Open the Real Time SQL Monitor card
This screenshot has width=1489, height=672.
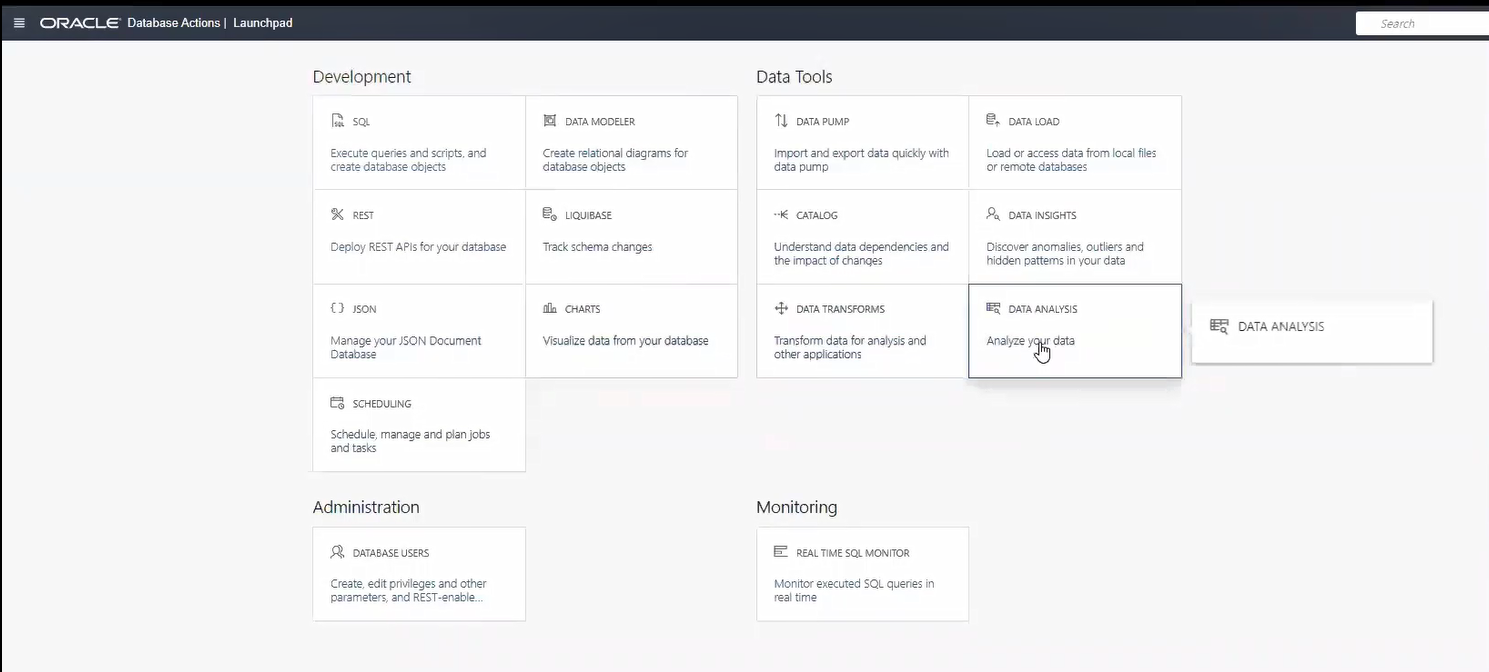[x=862, y=574]
